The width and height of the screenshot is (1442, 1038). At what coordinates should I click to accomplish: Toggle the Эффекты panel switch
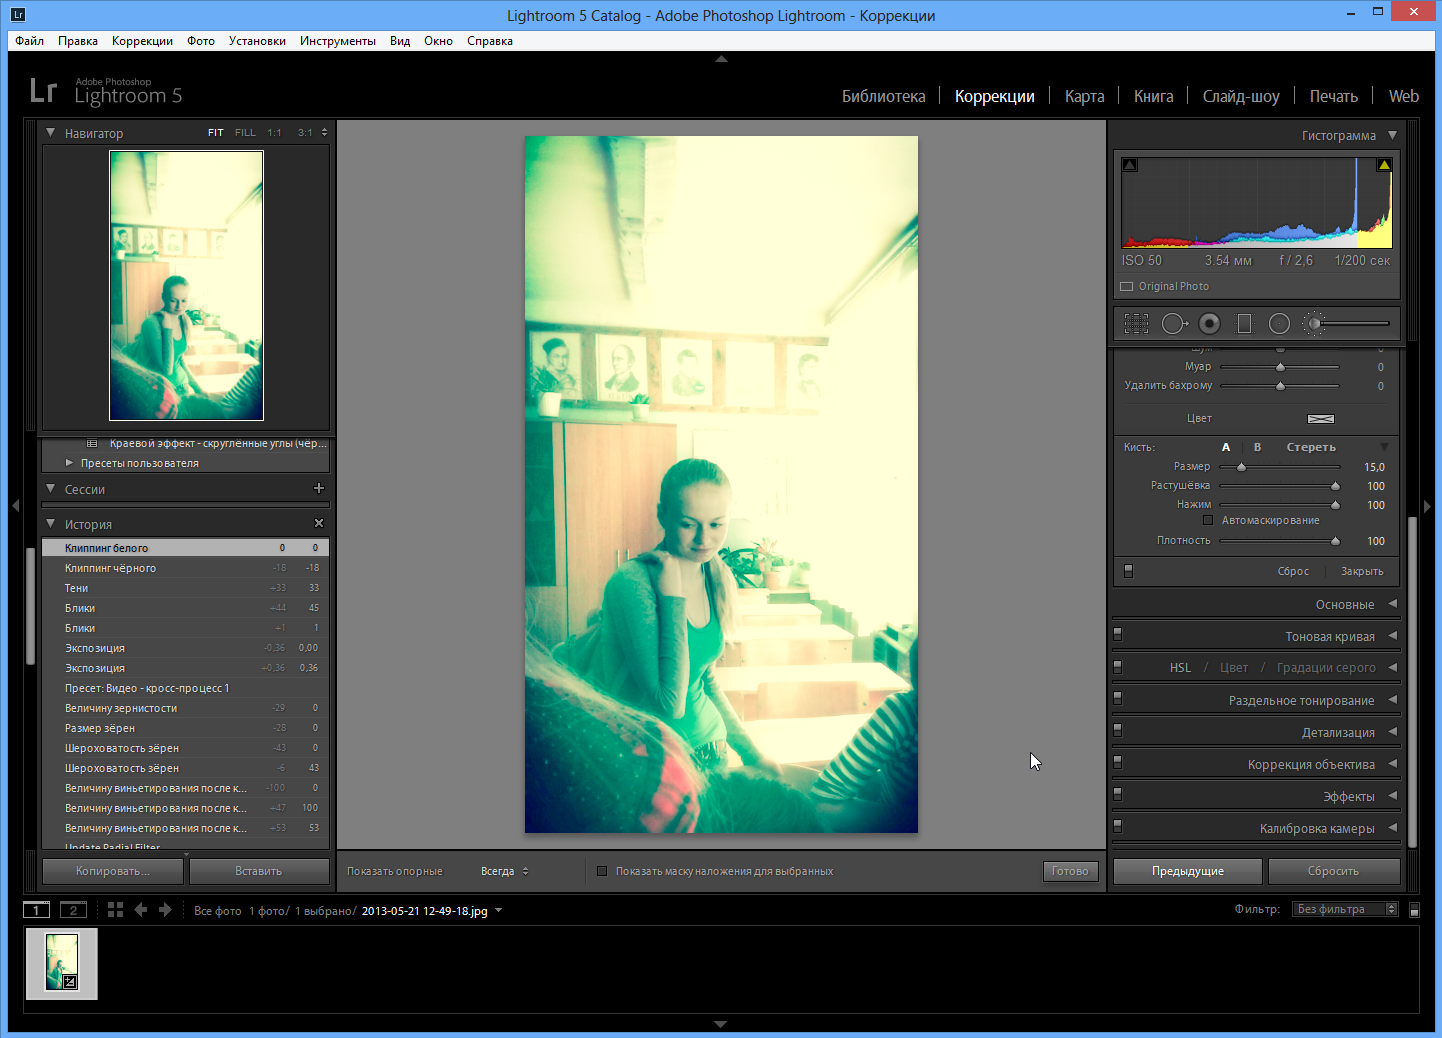(x=1118, y=795)
